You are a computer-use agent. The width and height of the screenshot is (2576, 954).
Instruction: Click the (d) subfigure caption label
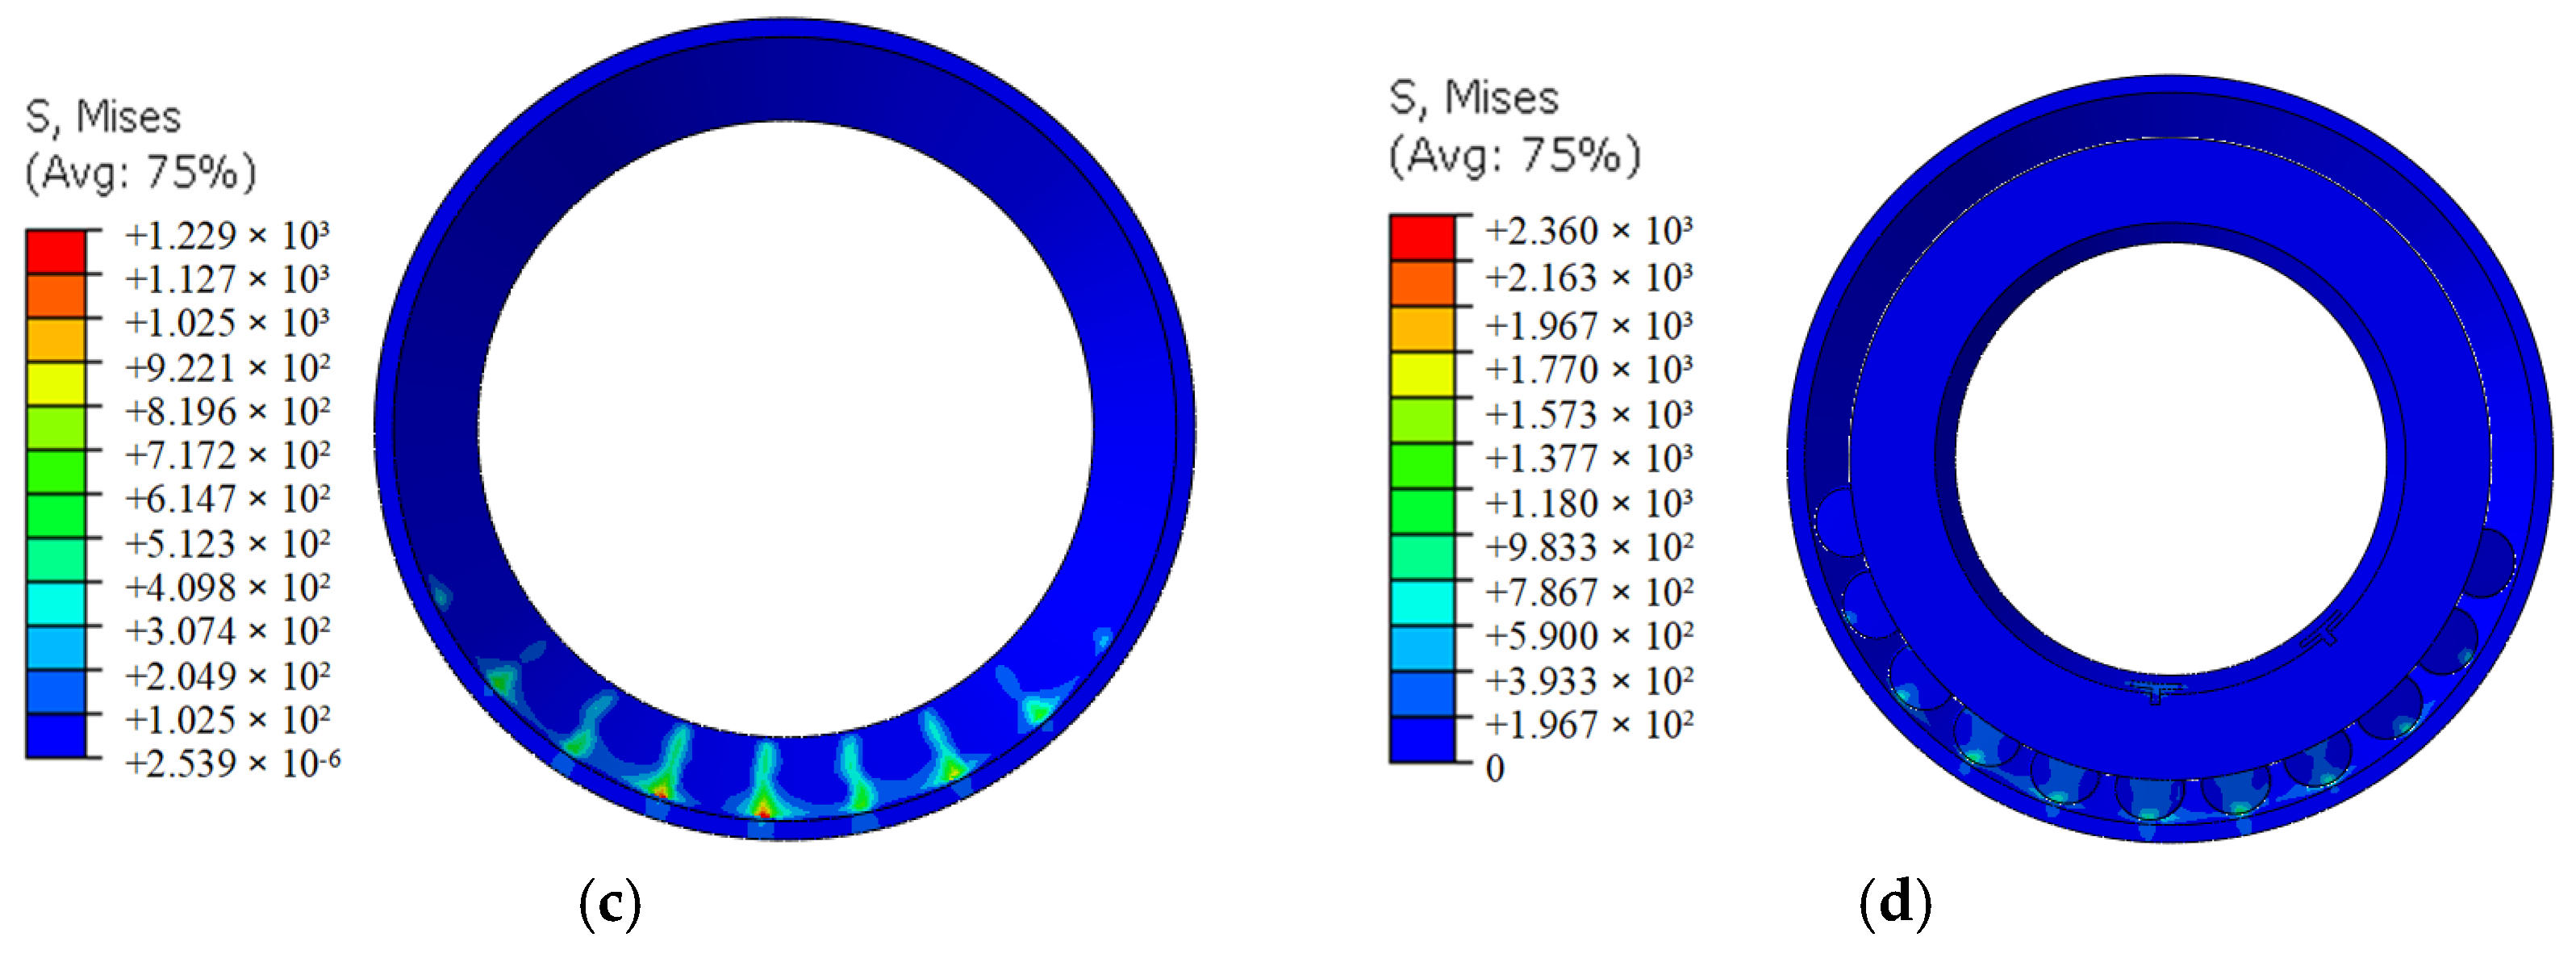(1896, 903)
